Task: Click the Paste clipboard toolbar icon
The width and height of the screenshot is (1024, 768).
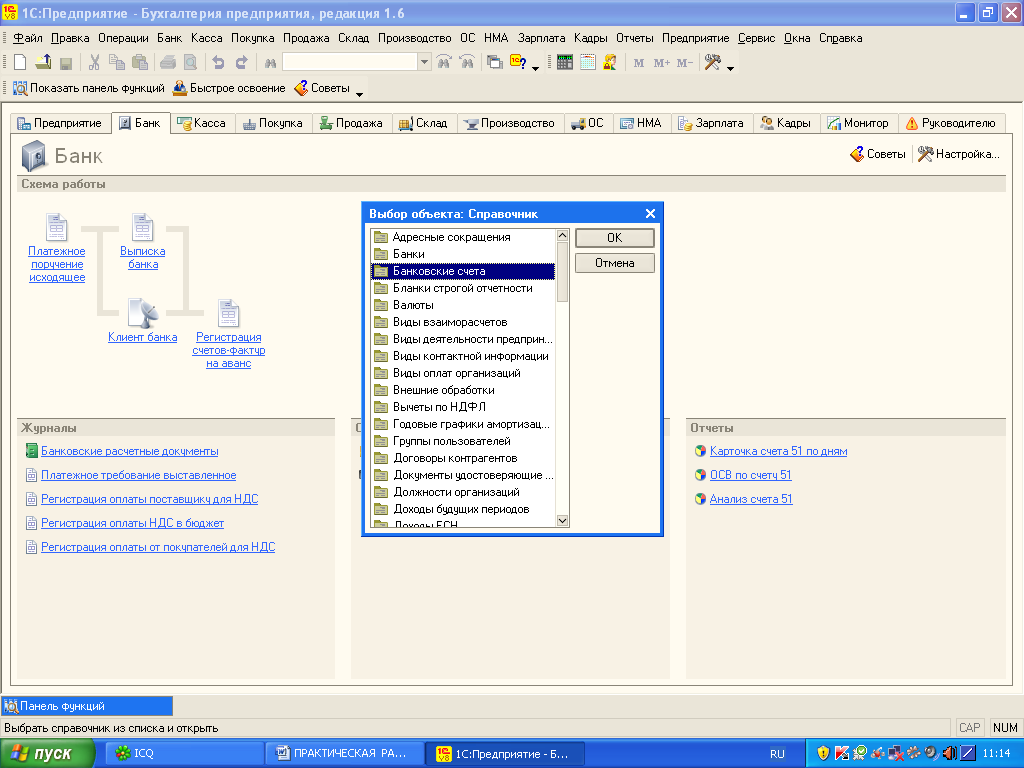Action: tap(139, 63)
